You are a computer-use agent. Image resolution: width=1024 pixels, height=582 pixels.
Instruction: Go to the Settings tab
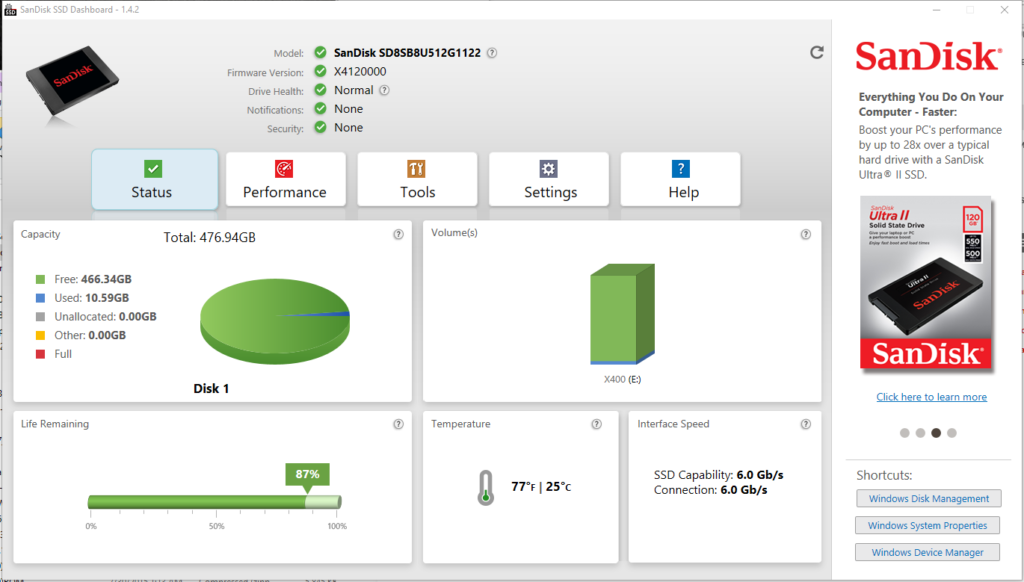tap(549, 179)
